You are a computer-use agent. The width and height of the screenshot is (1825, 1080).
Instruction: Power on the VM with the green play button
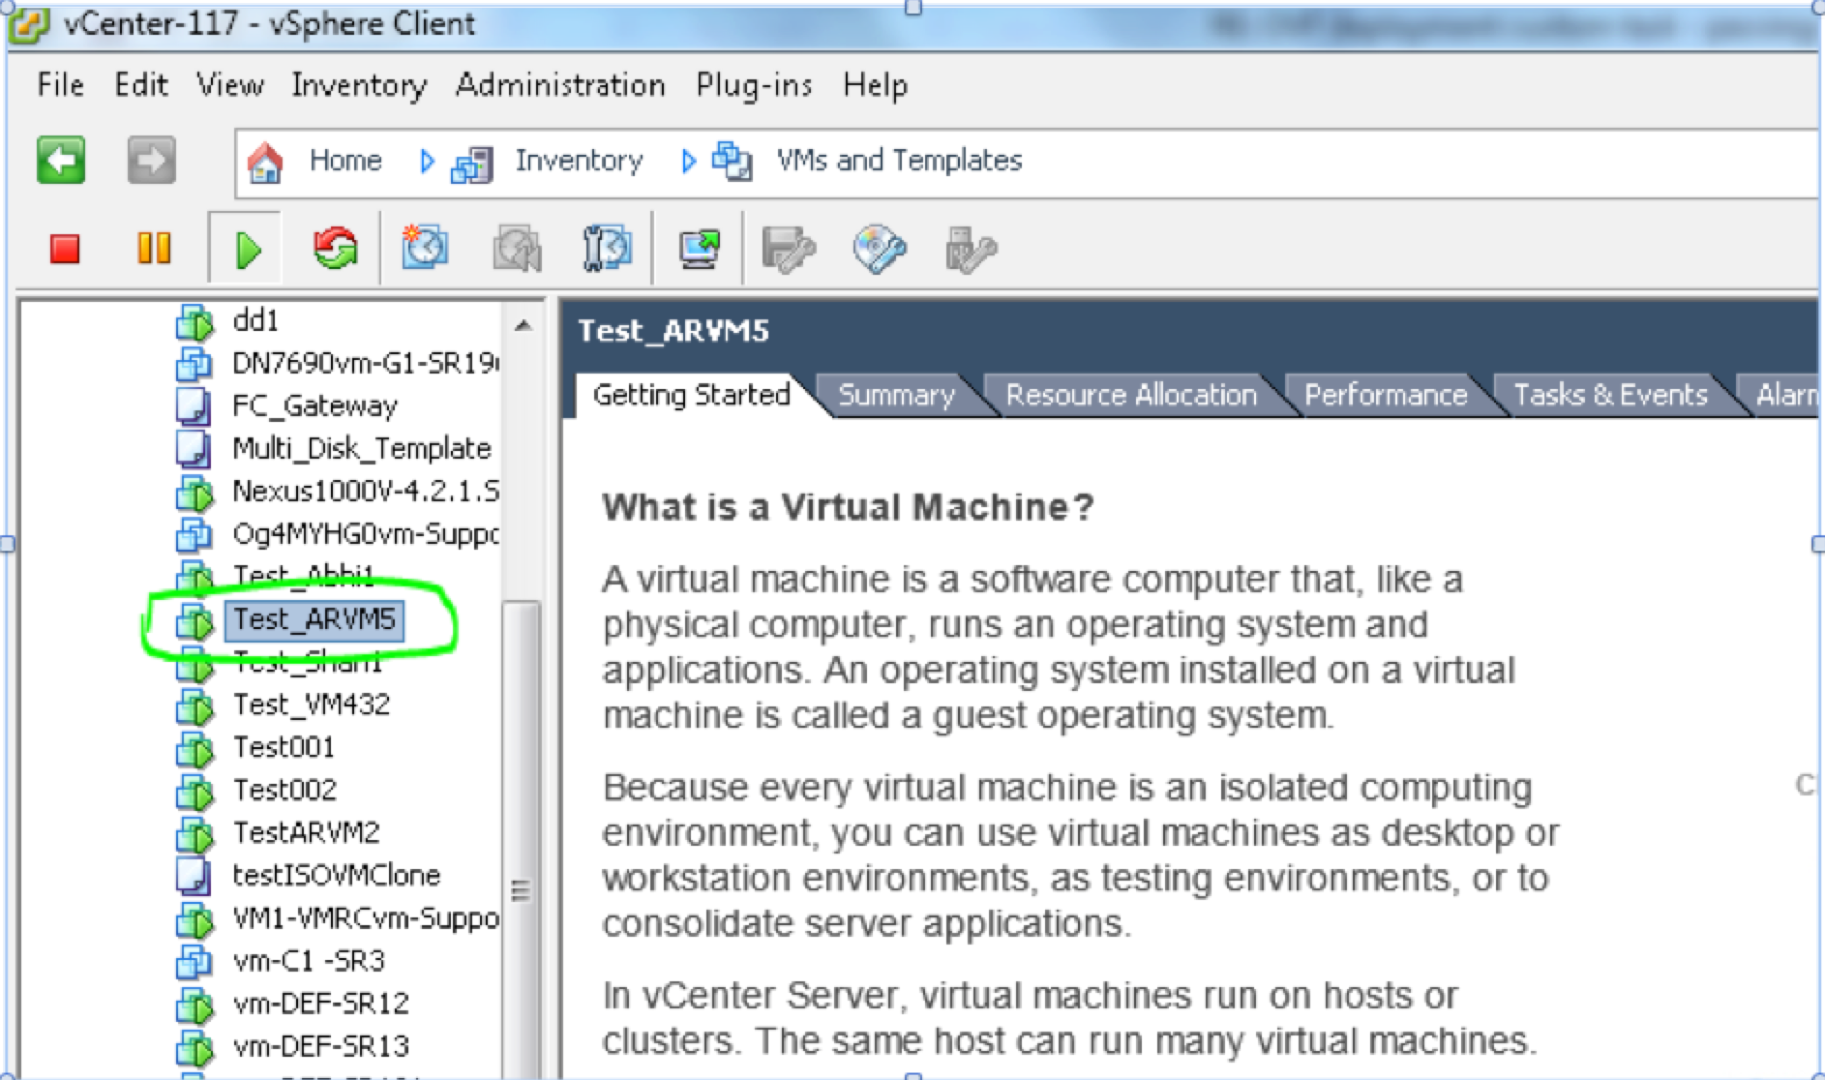(x=247, y=249)
